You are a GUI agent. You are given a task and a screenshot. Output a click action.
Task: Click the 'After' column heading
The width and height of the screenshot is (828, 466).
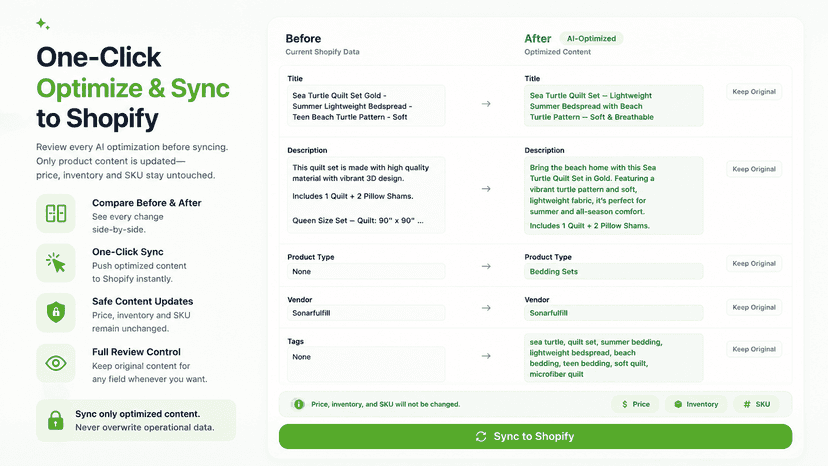point(538,39)
